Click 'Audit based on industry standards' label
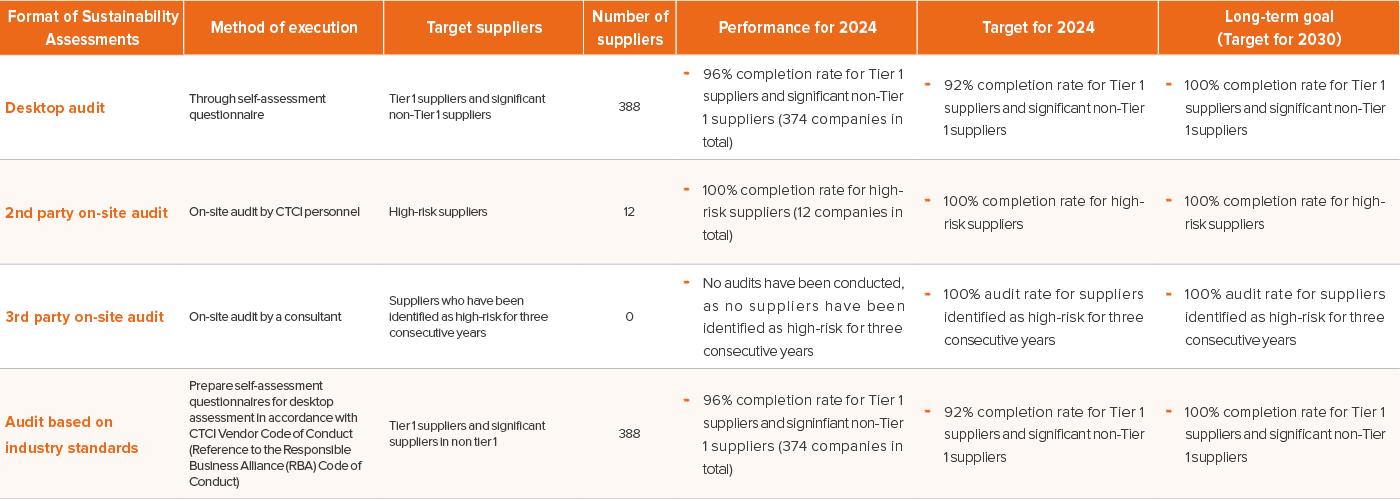1400x501 pixels. (x=72, y=434)
